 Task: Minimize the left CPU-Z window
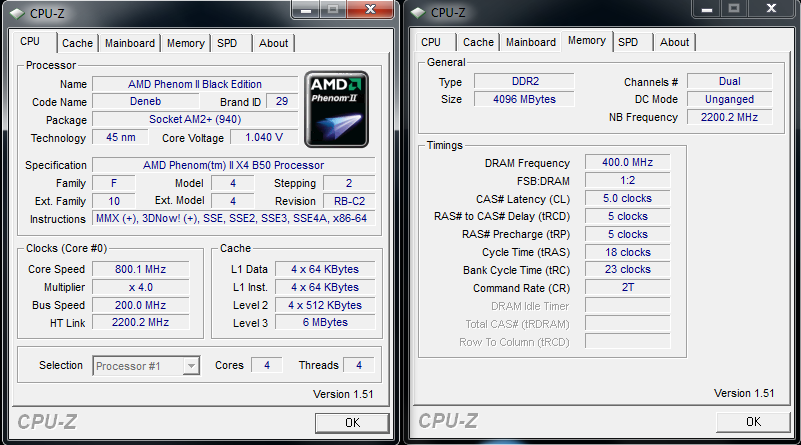[306, 10]
